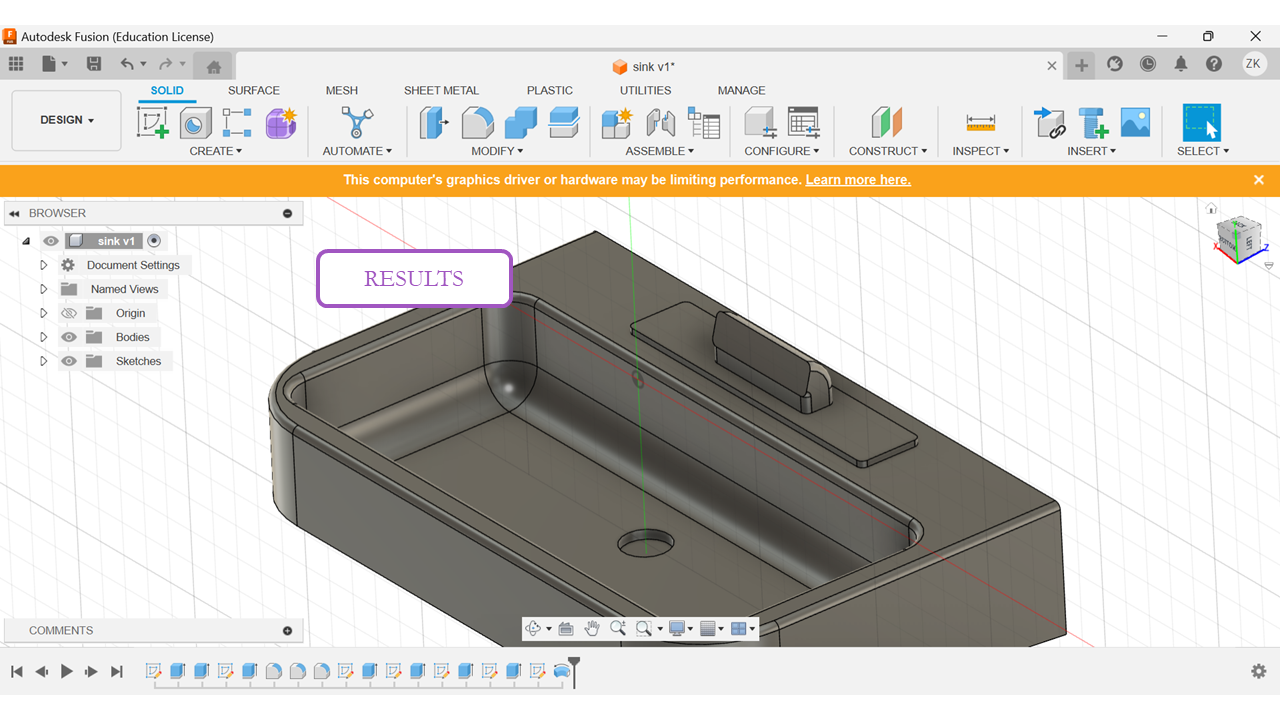The width and height of the screenshot is (1280, 720).
Task: Click the Look At camera icon
Action: pyautogui.click(x=566, y=628)
